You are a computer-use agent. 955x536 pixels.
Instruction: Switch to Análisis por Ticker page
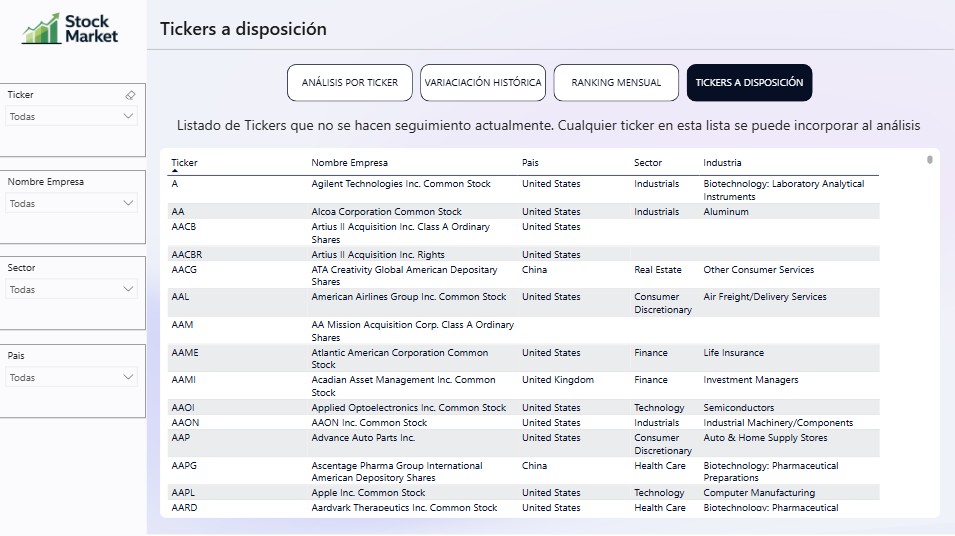click(x=349, y=83)
